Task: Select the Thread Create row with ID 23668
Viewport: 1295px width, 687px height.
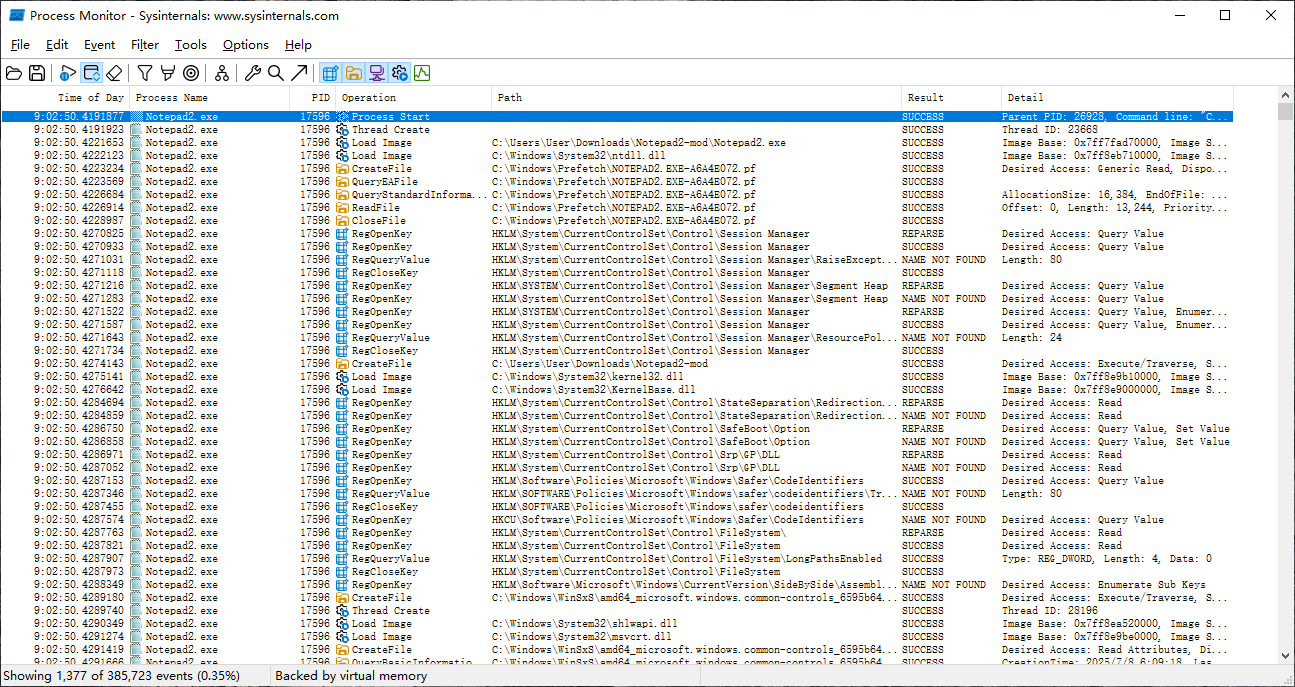Action: coord(617,130)
